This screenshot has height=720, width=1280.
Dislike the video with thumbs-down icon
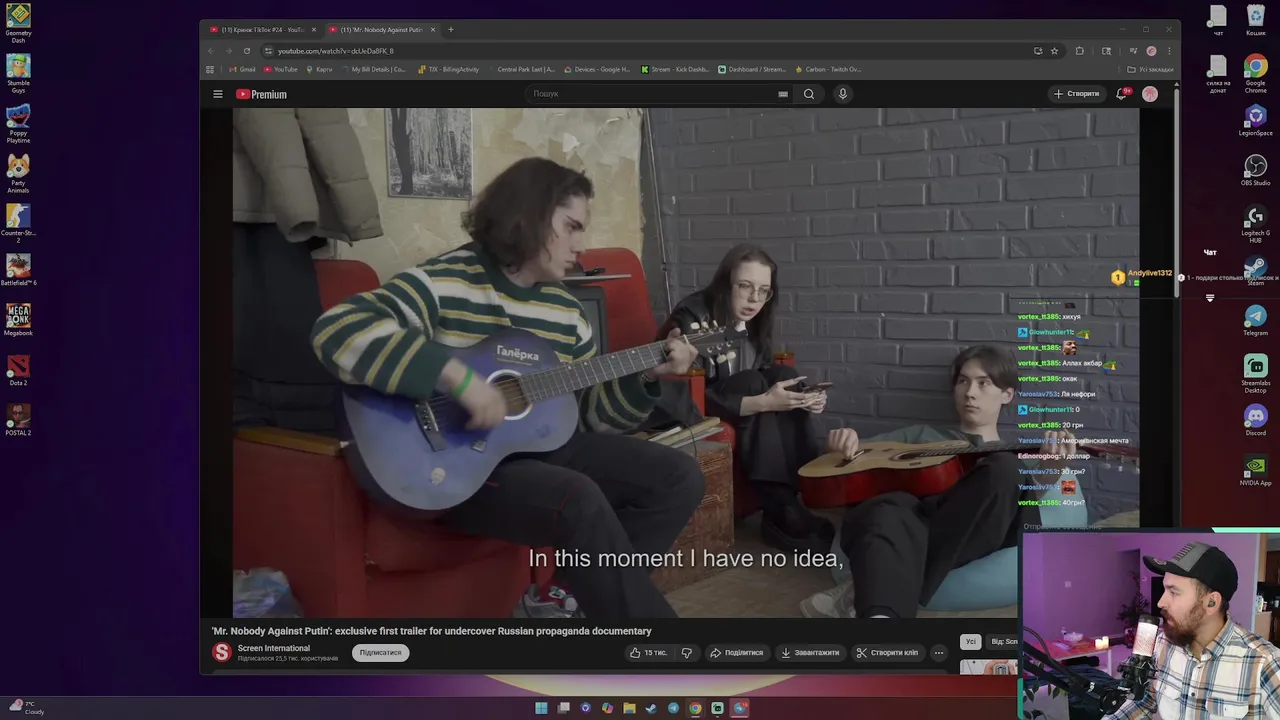tap(686, 653)
